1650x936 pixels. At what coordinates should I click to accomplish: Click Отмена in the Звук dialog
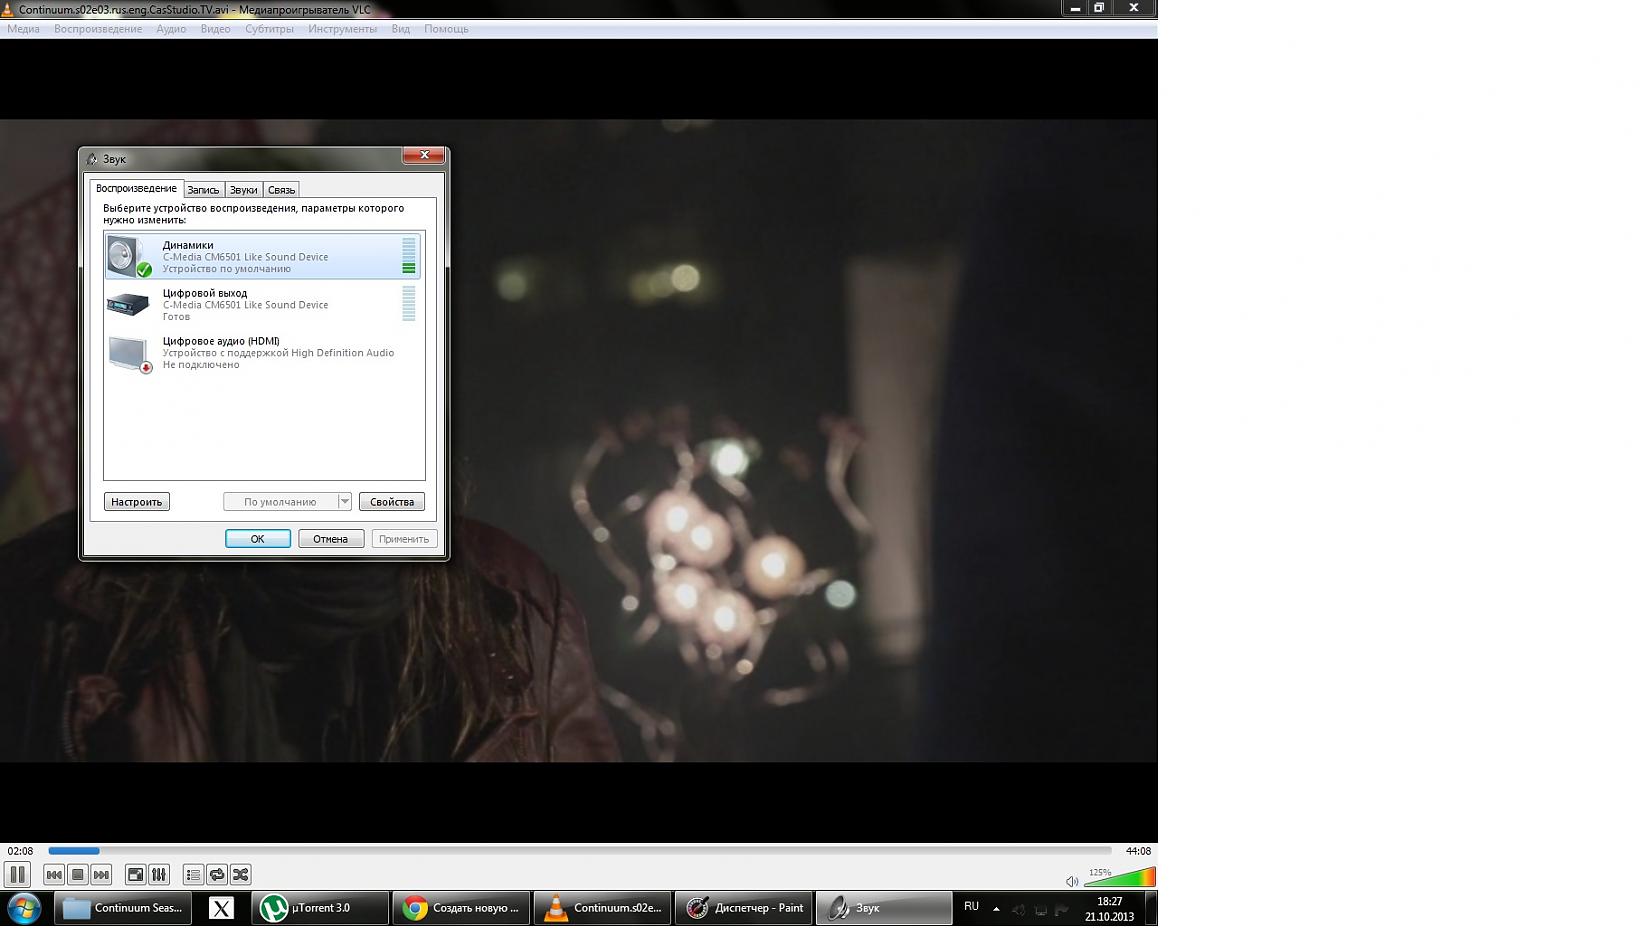331,539
